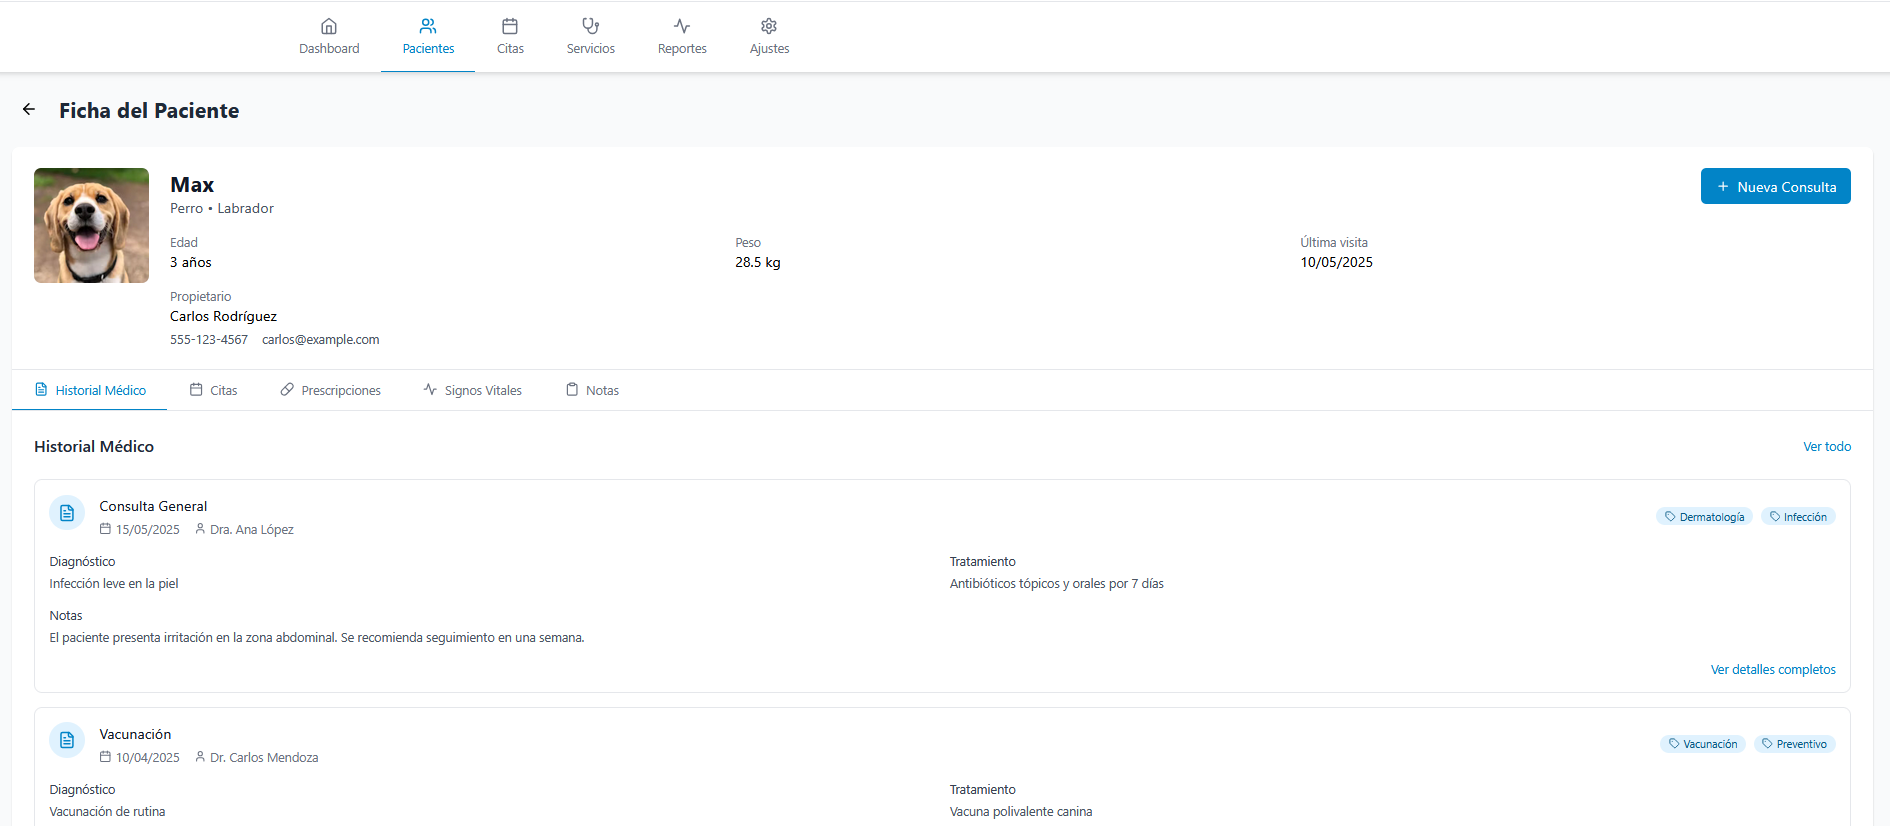Click the person icon beside Dr. Carlos Mendoza
Image resolution: width=1890 pixels, height=826 pixels.
coord(200,757)
